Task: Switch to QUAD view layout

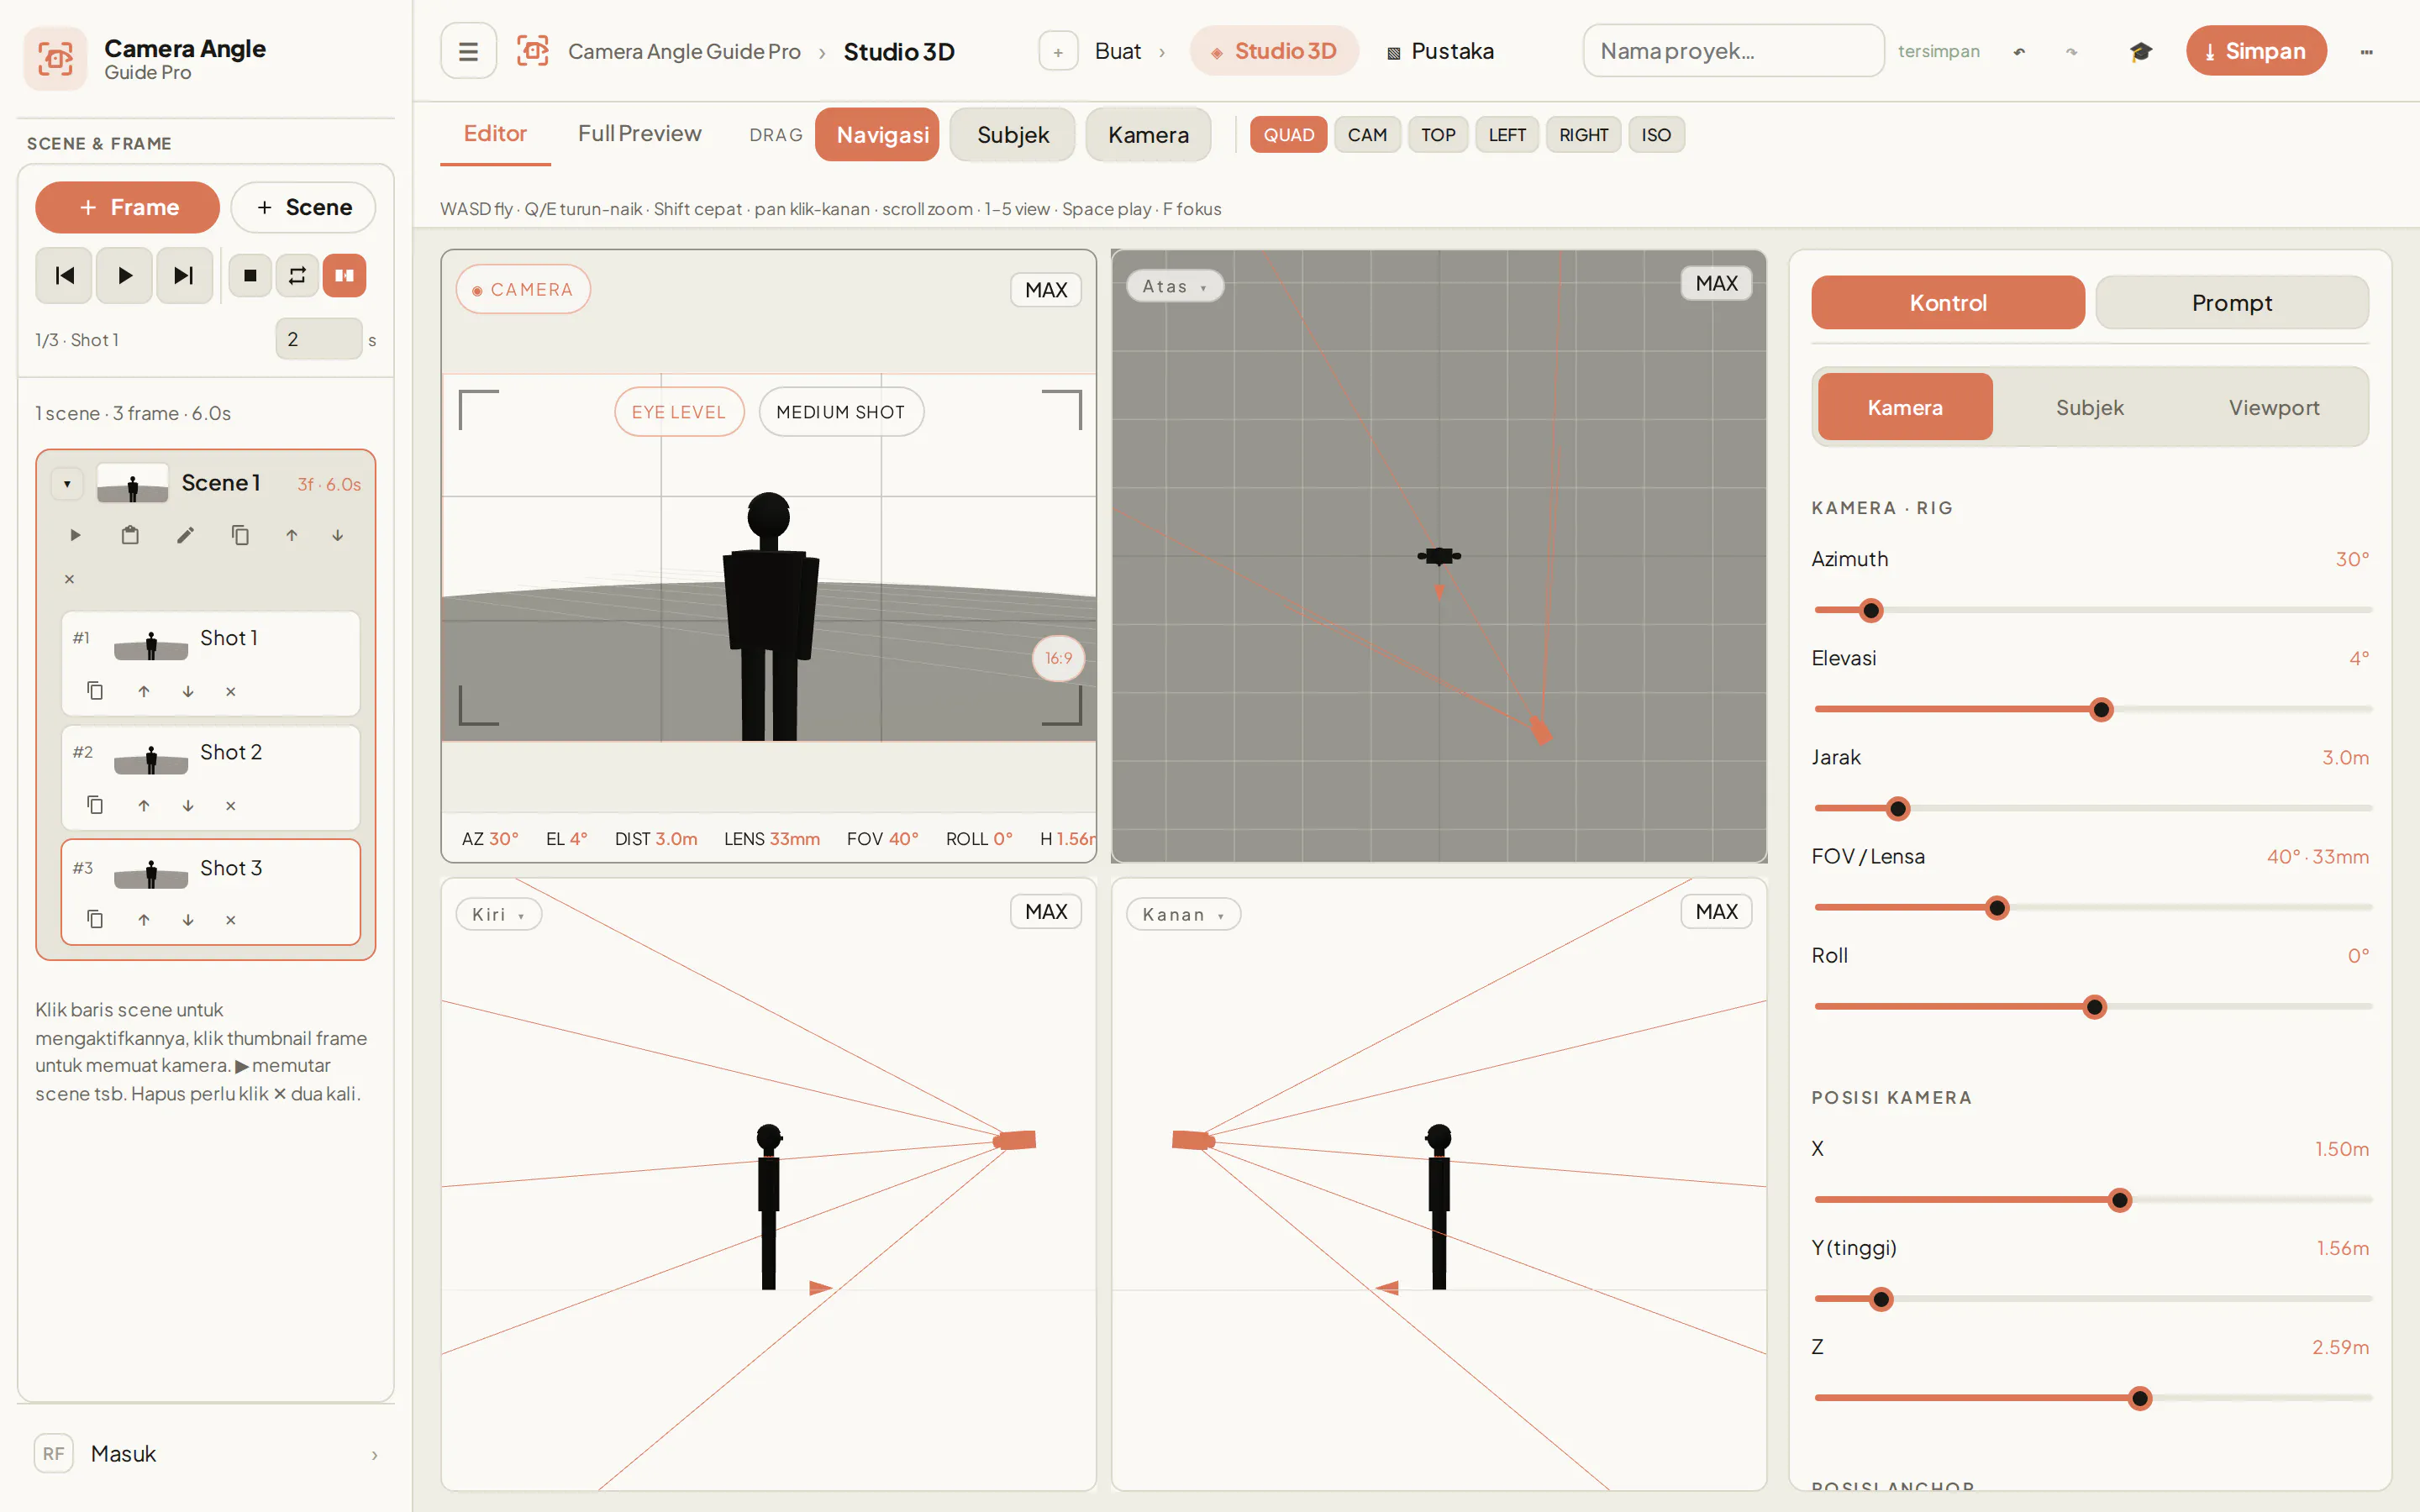Action: pos(1288,135)
